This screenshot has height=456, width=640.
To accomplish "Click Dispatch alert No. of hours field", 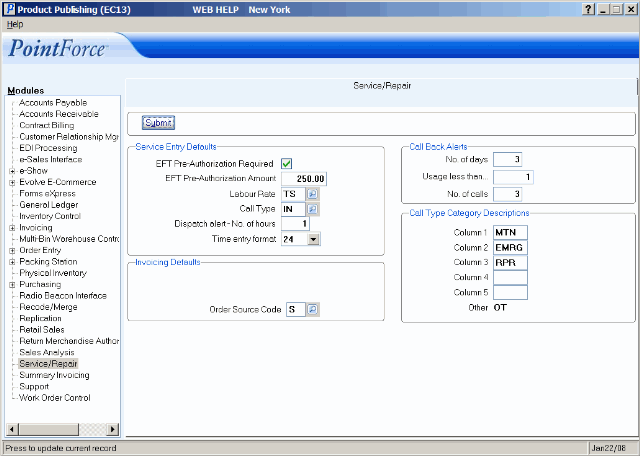I will tap(296, 224).
